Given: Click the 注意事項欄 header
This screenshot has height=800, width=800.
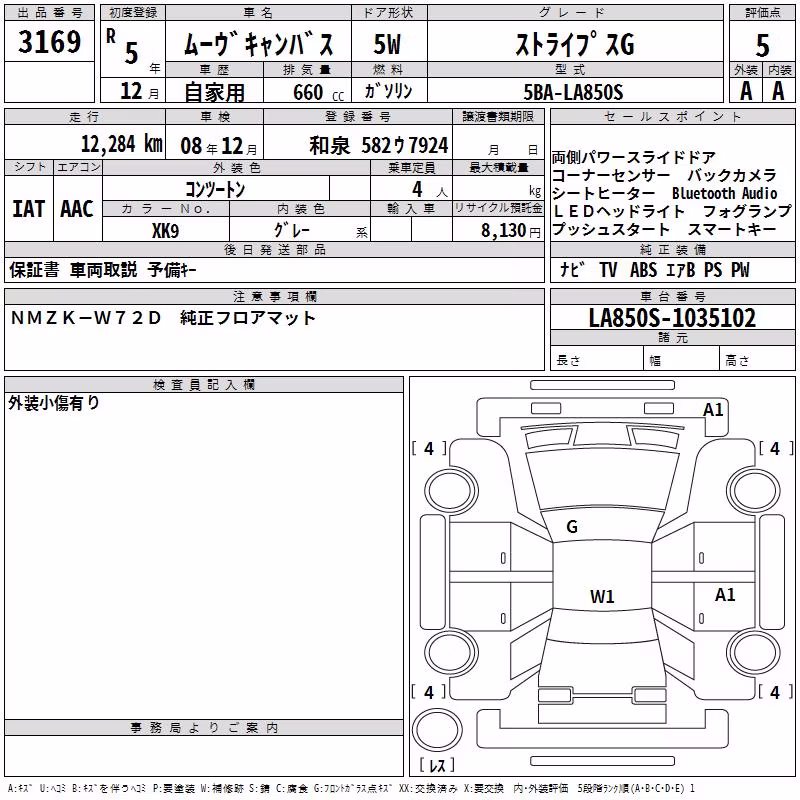Looking at the screenshot, I should pyautogui.click(x=274, y=296).
